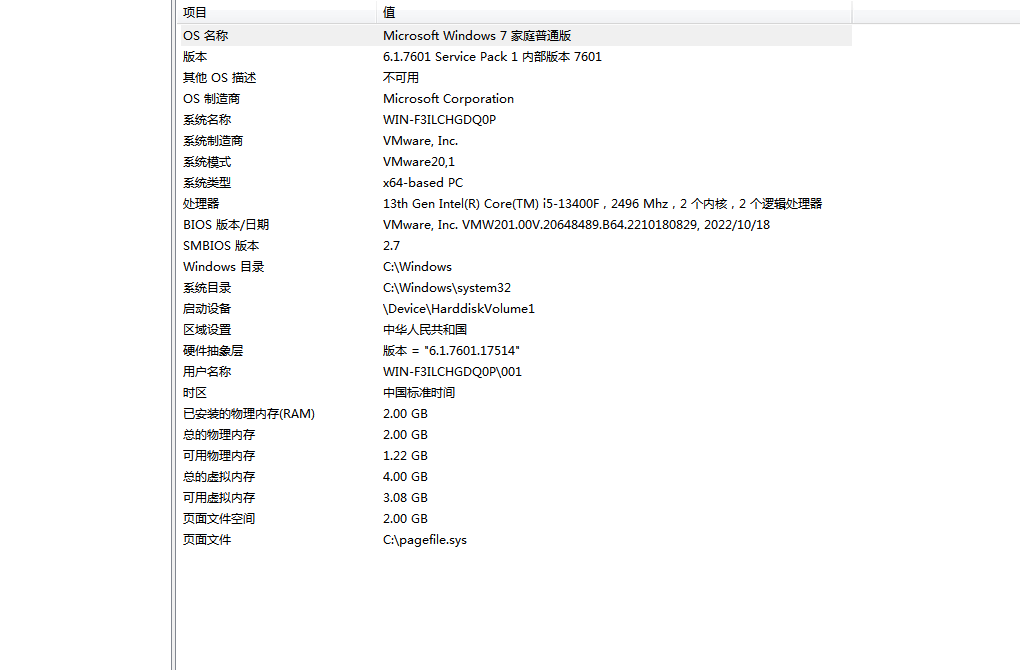Click value 中国标准时间

click(x=419, y=393)
